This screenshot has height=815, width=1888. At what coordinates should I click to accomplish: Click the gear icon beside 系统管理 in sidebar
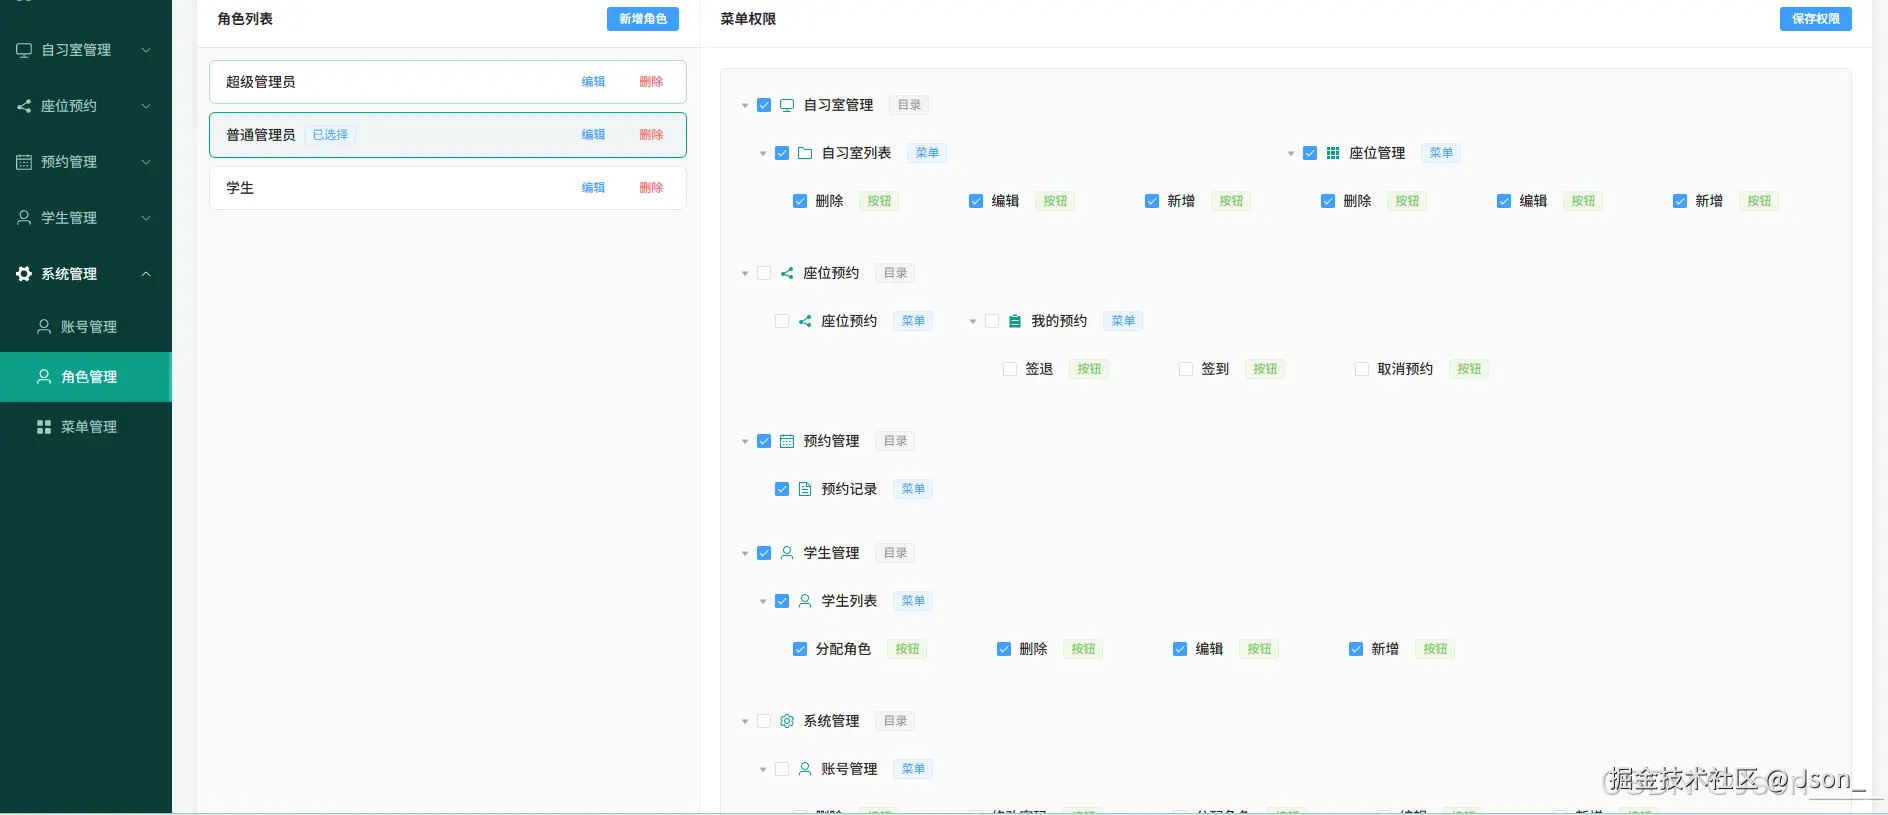pyautogui.click(x=24, y=274)
